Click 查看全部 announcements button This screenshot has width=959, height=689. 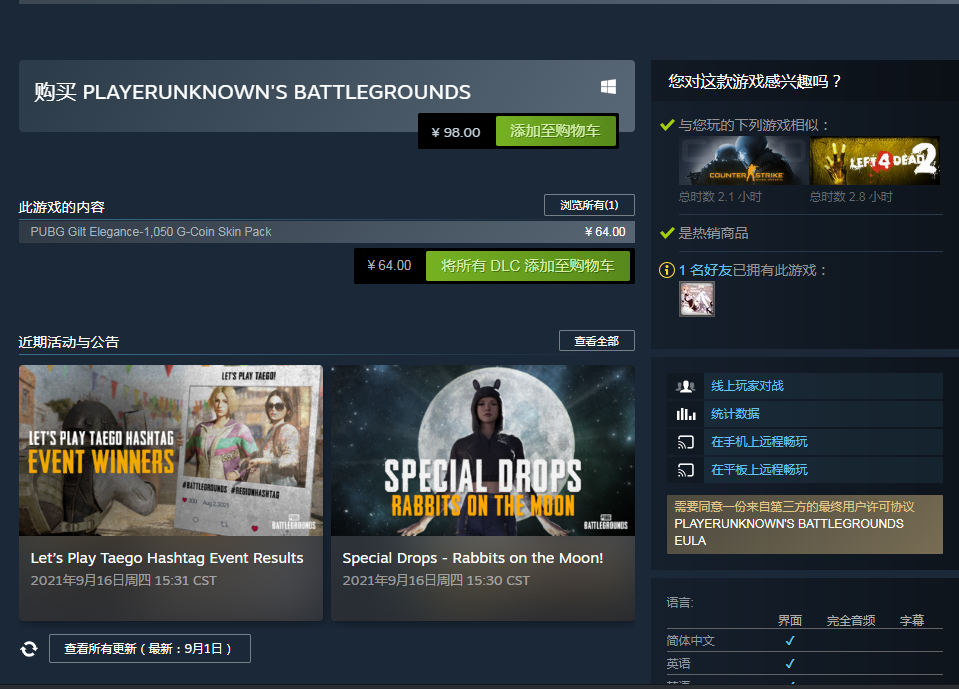596,341
